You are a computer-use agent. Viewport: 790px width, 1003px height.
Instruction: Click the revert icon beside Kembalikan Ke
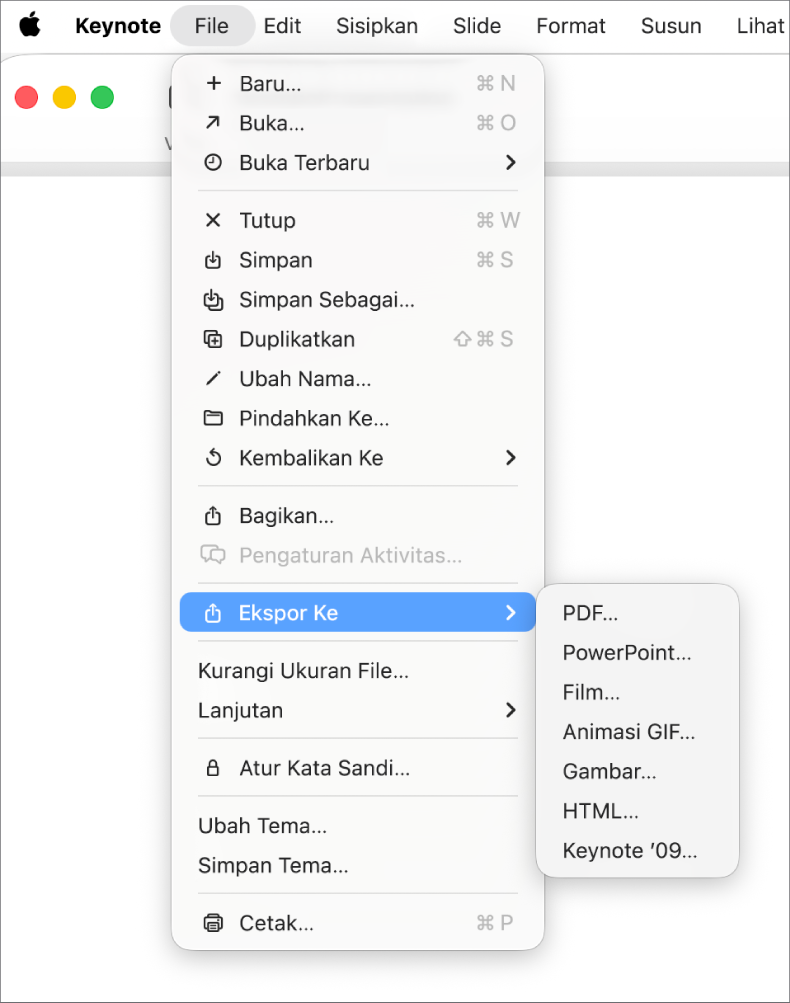click(x=213, y=458)
